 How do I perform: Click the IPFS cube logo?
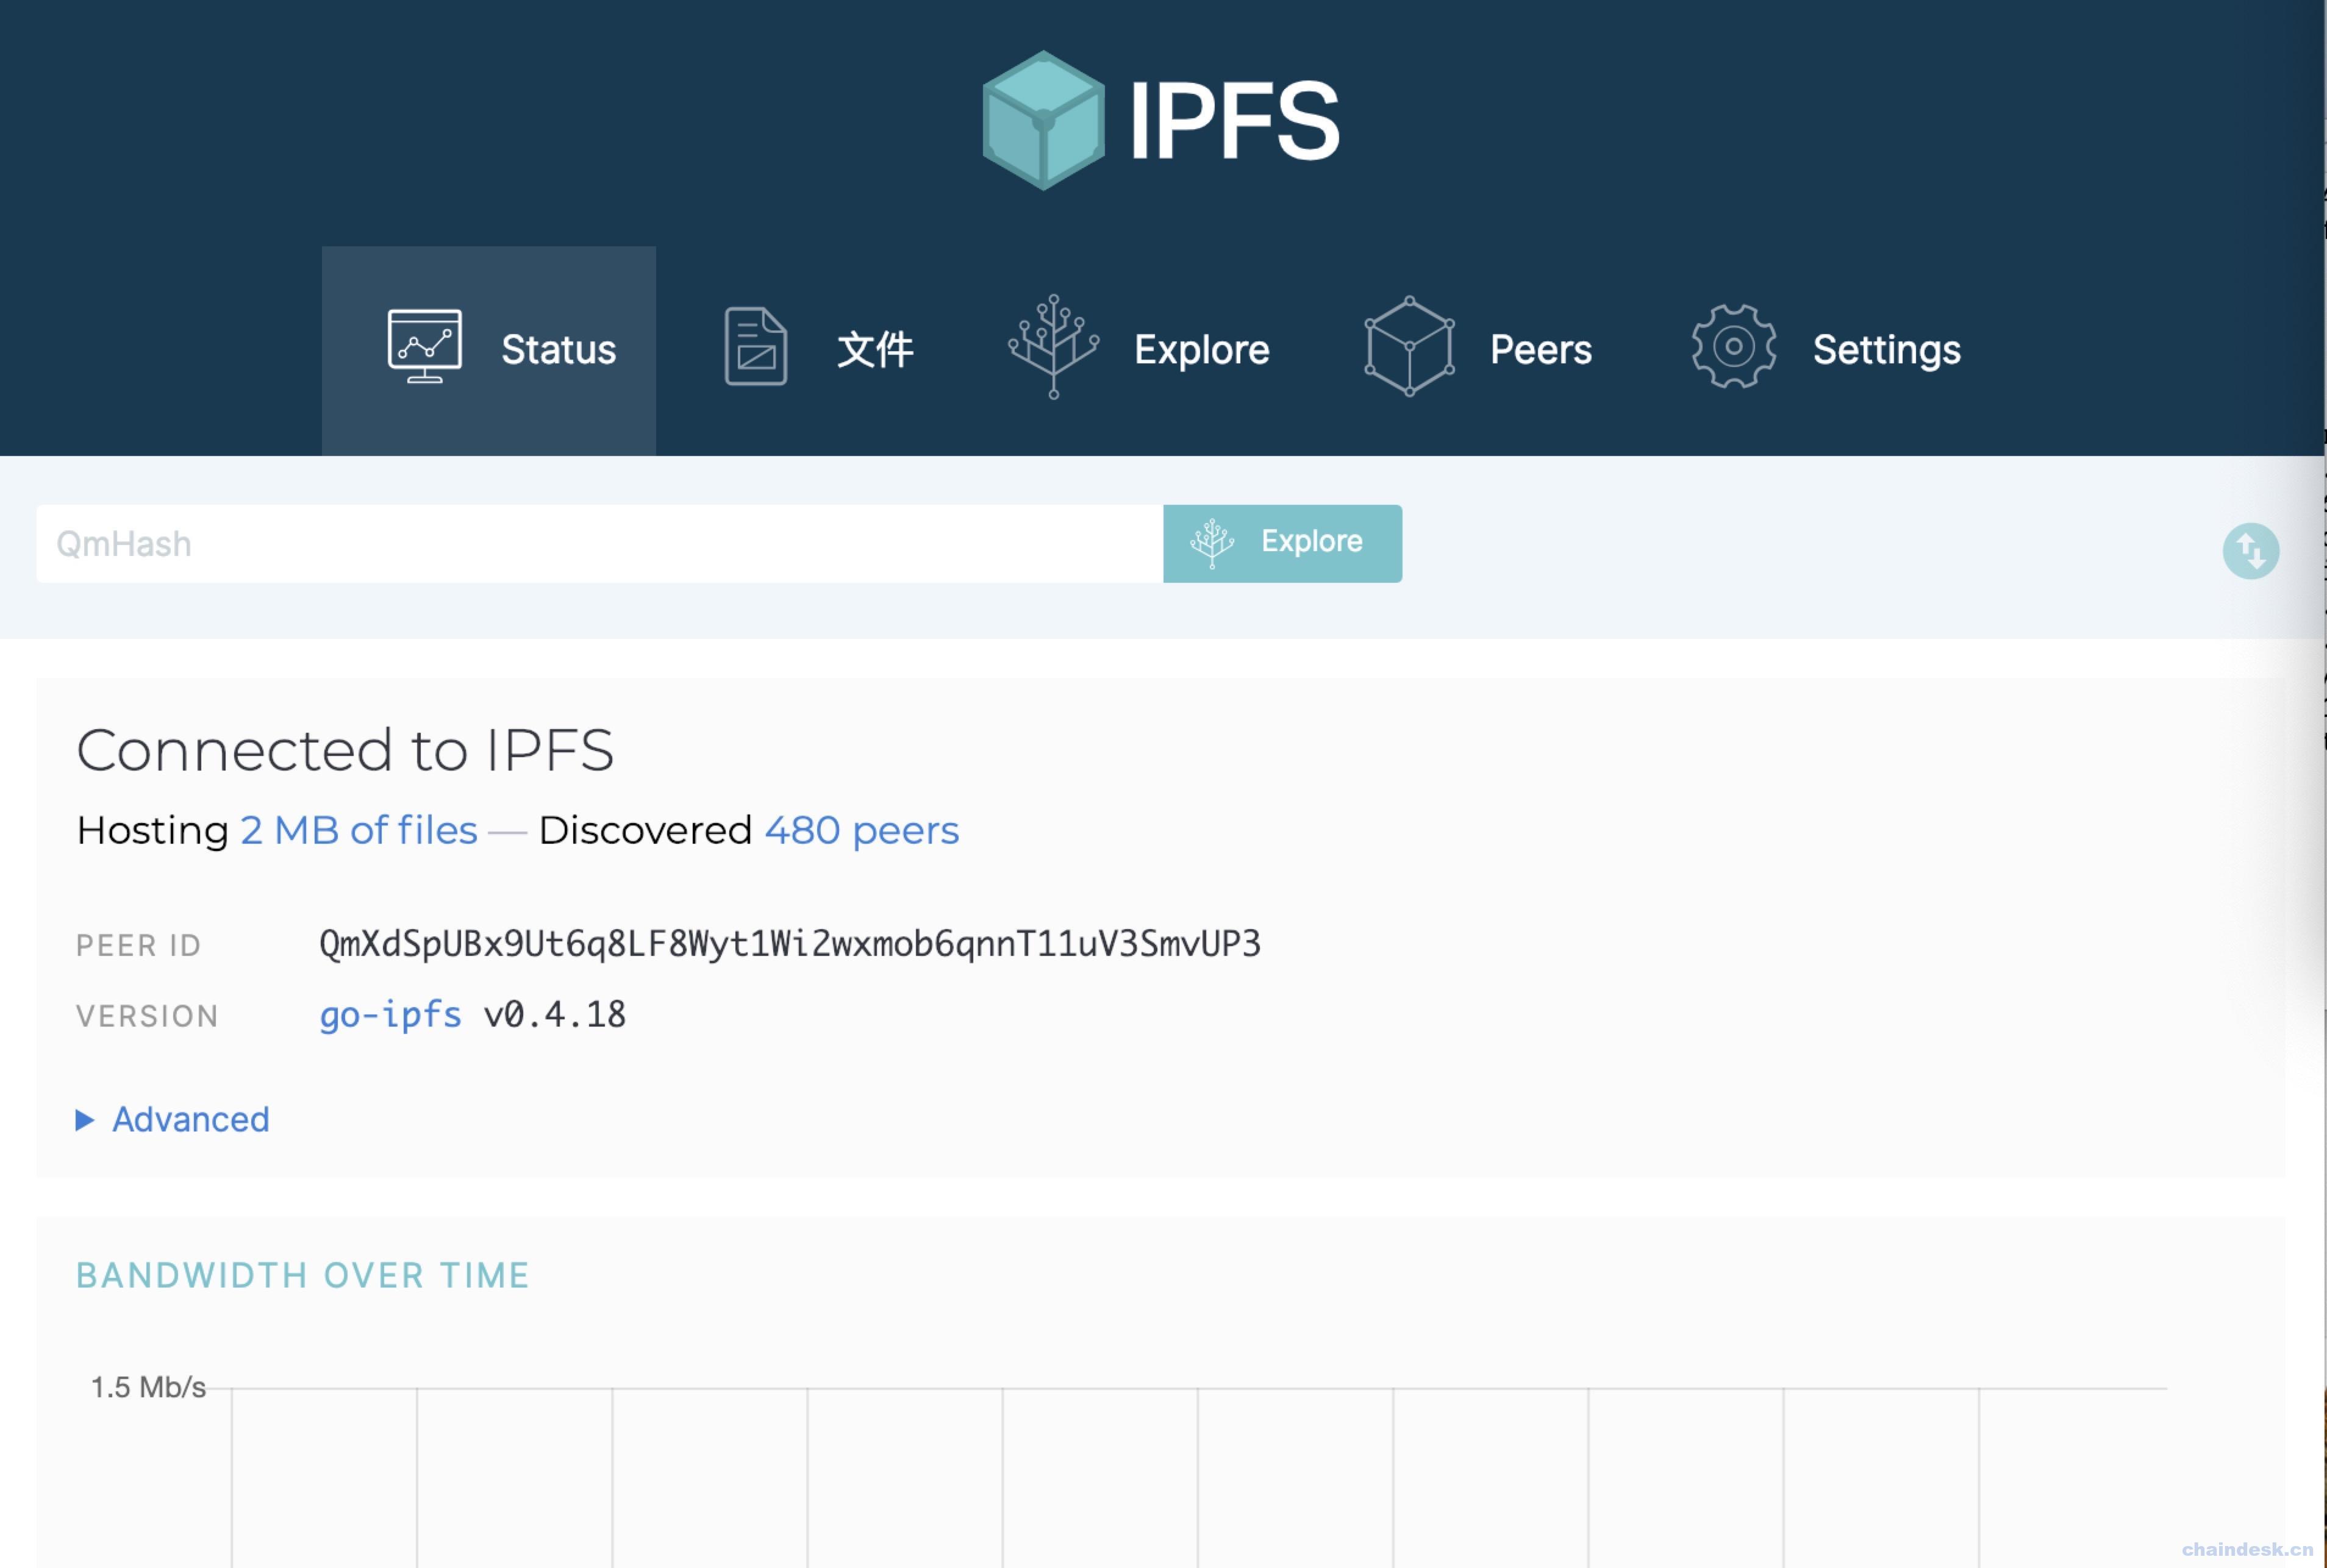[1043, 120]
